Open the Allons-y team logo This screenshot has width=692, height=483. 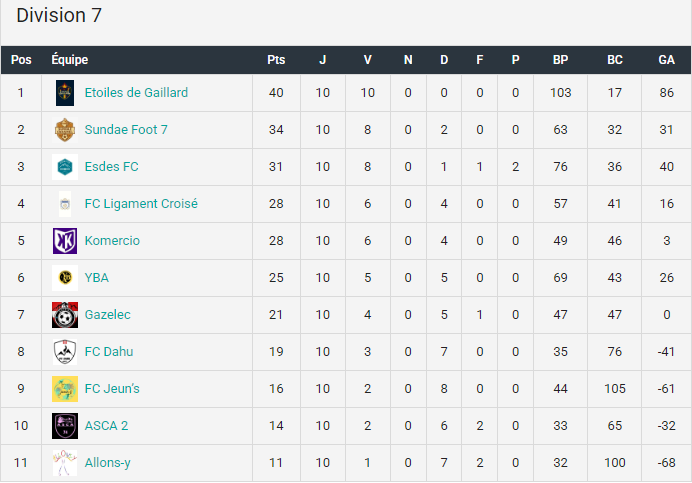65,463
